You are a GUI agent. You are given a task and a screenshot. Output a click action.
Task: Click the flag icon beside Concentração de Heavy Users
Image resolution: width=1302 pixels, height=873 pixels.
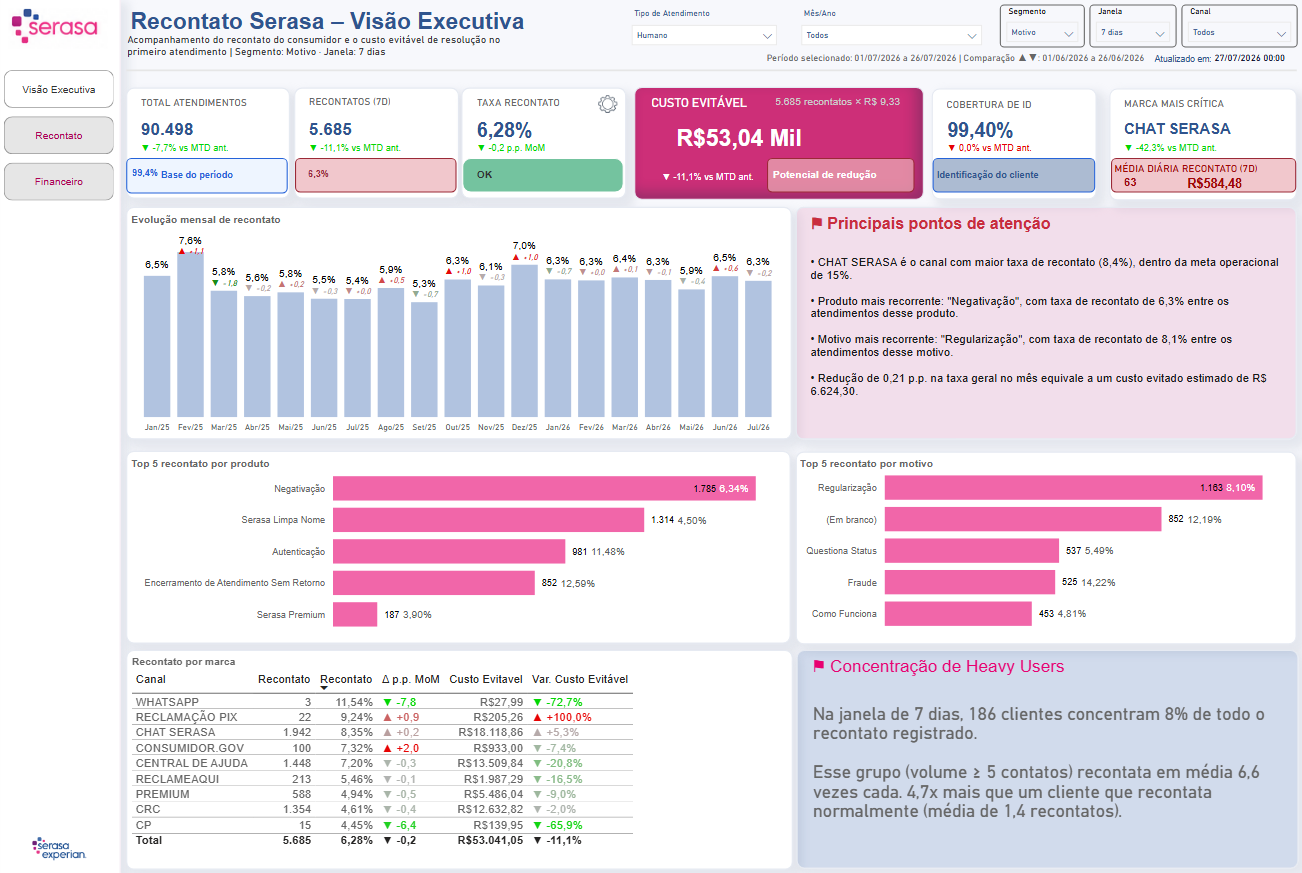[819, 667]
